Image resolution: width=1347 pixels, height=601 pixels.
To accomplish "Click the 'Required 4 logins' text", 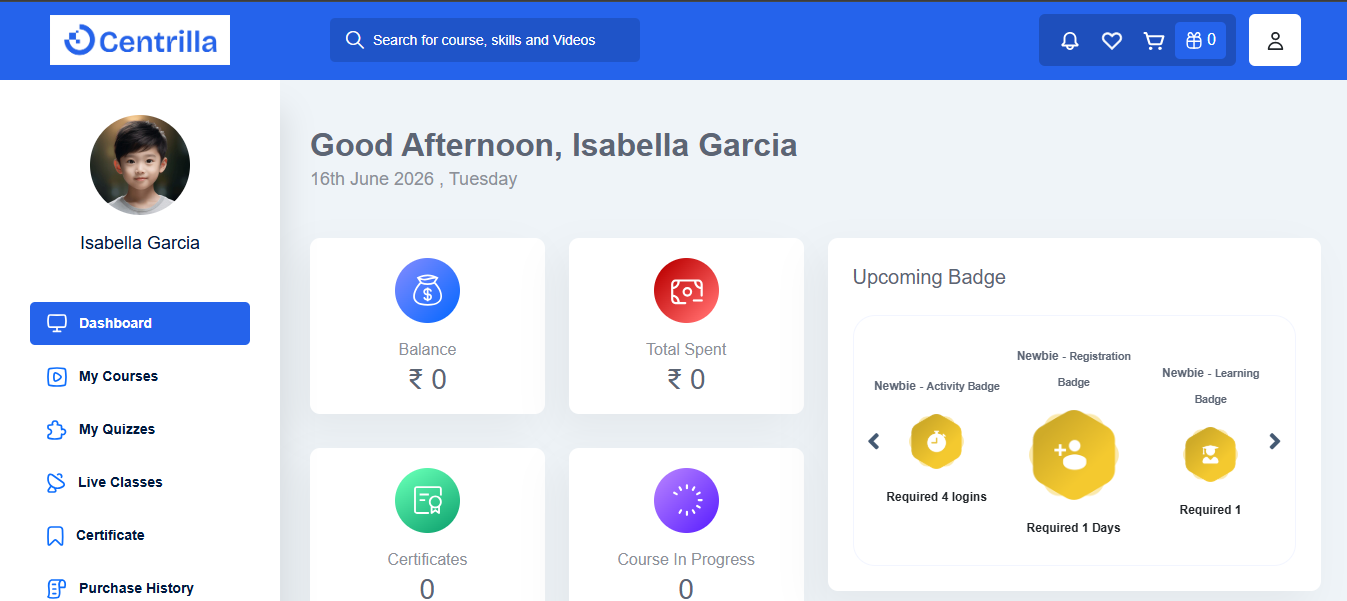I will pos(936,497).
